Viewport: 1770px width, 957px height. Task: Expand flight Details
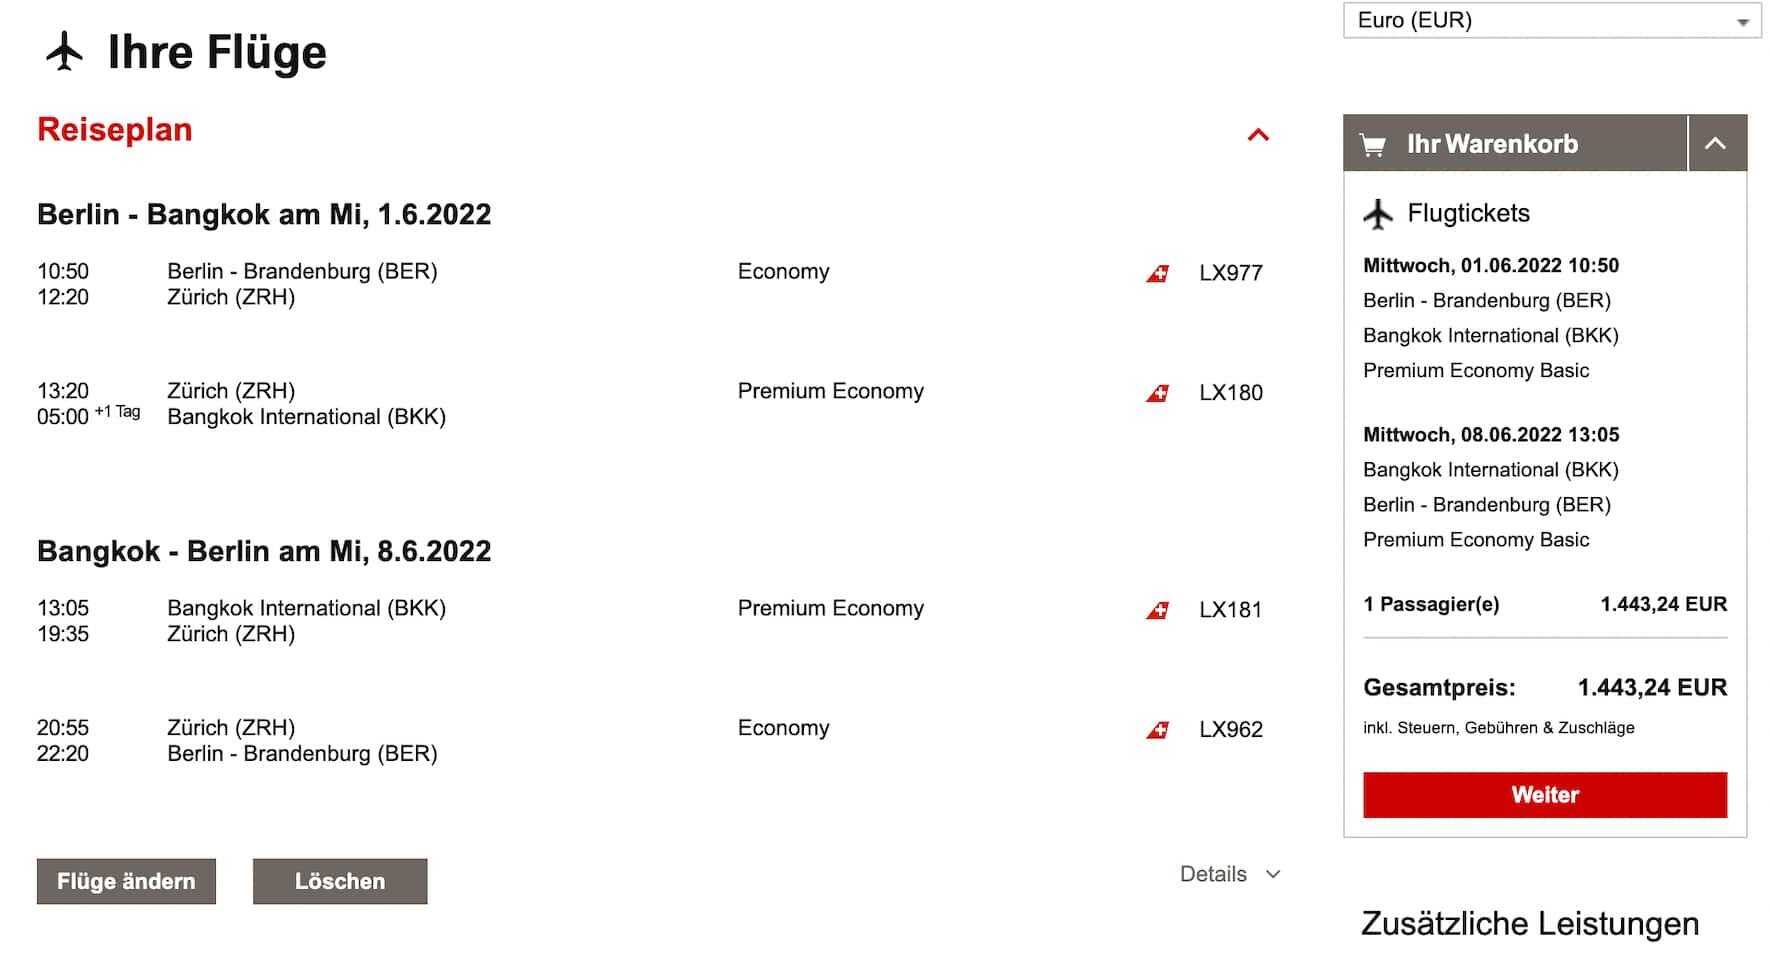1230,874
